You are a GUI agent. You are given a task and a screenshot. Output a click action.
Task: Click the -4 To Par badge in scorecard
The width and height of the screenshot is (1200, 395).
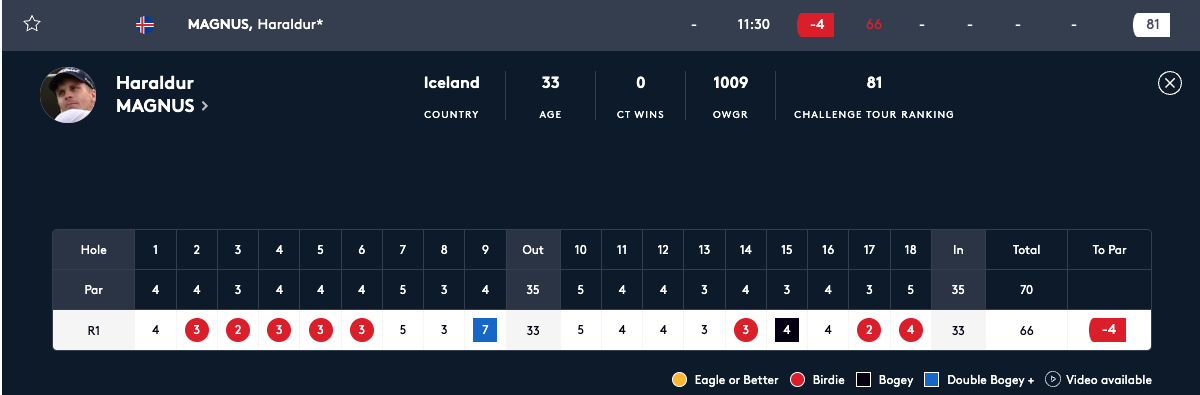[1109, 330]
